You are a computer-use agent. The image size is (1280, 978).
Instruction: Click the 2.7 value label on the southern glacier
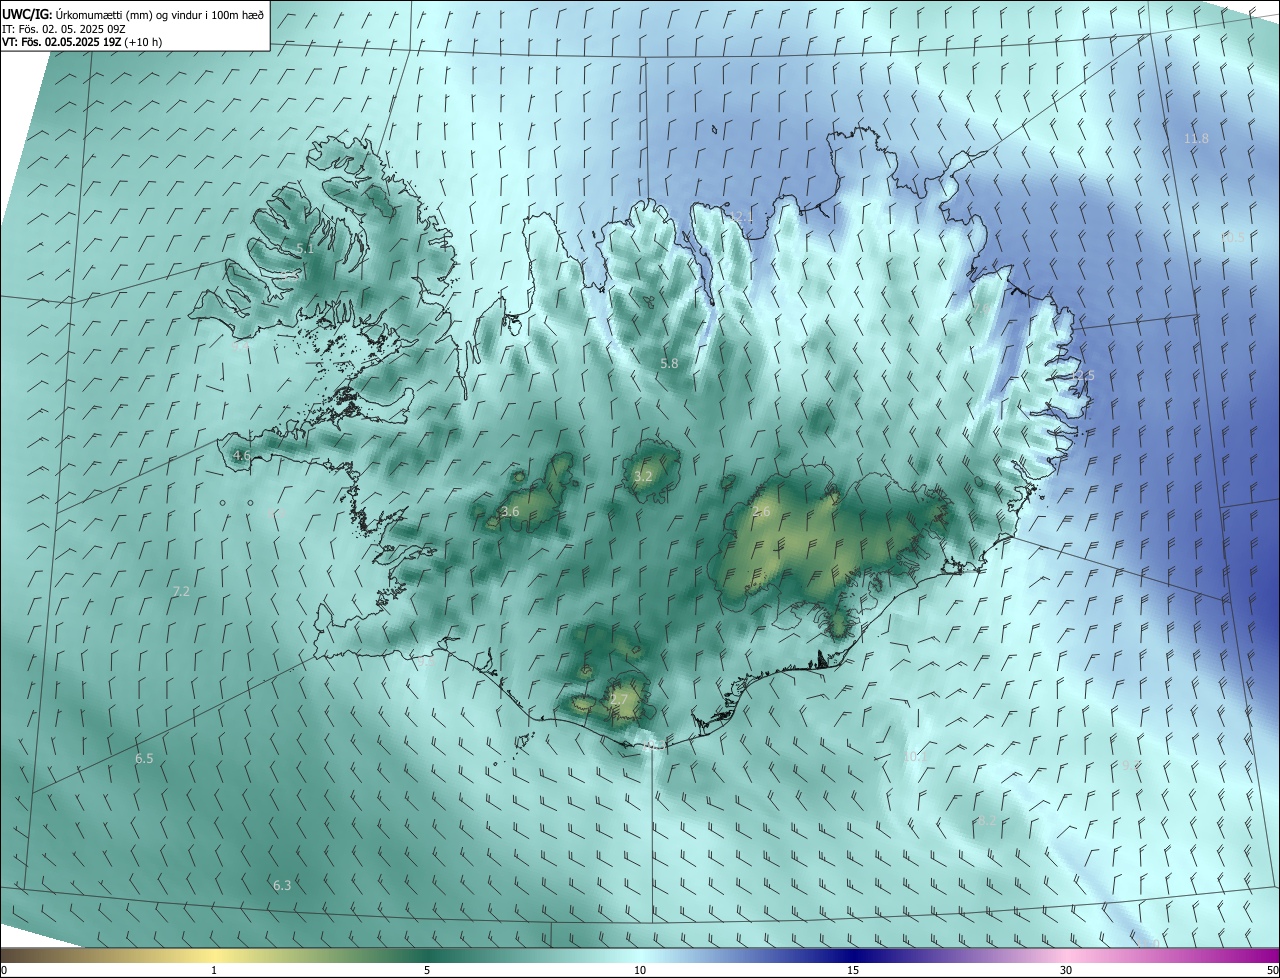click(x=618, y=700)
